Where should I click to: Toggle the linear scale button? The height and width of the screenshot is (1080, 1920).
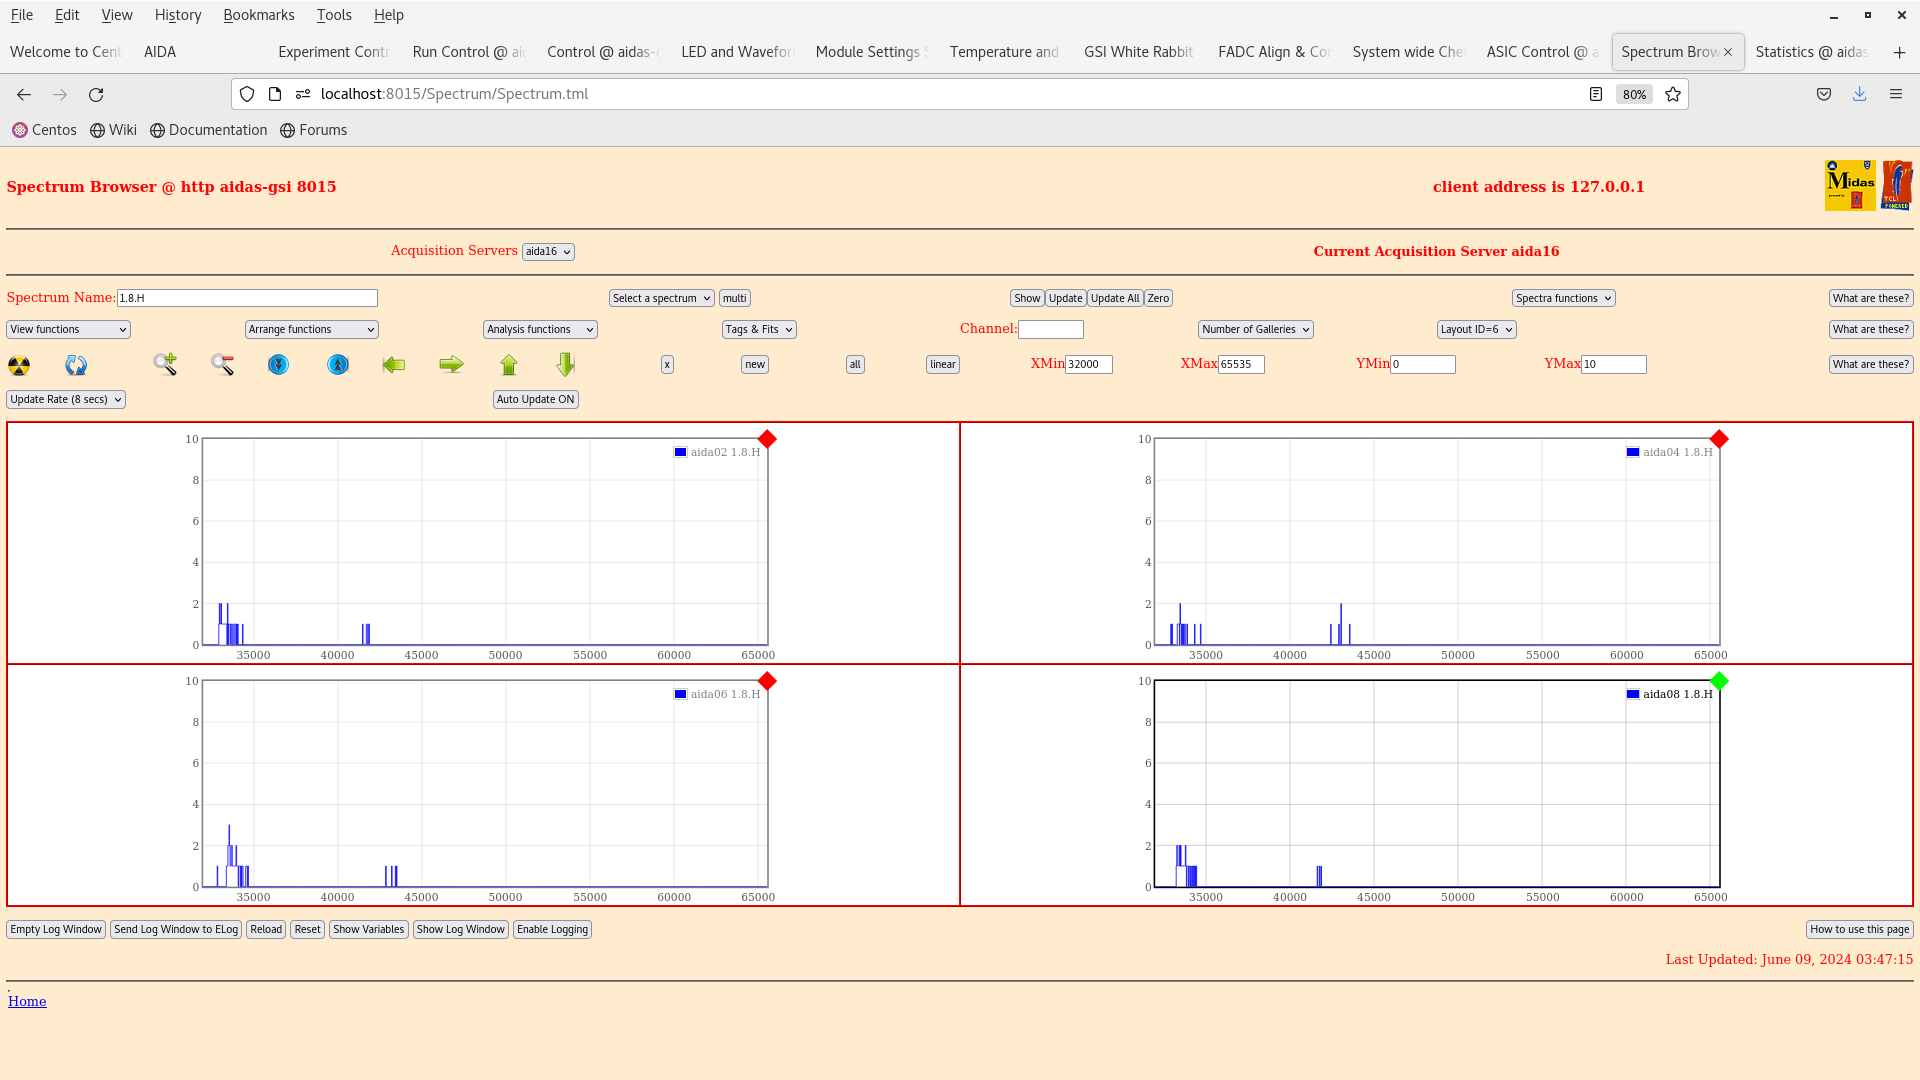tap(942, 365)
